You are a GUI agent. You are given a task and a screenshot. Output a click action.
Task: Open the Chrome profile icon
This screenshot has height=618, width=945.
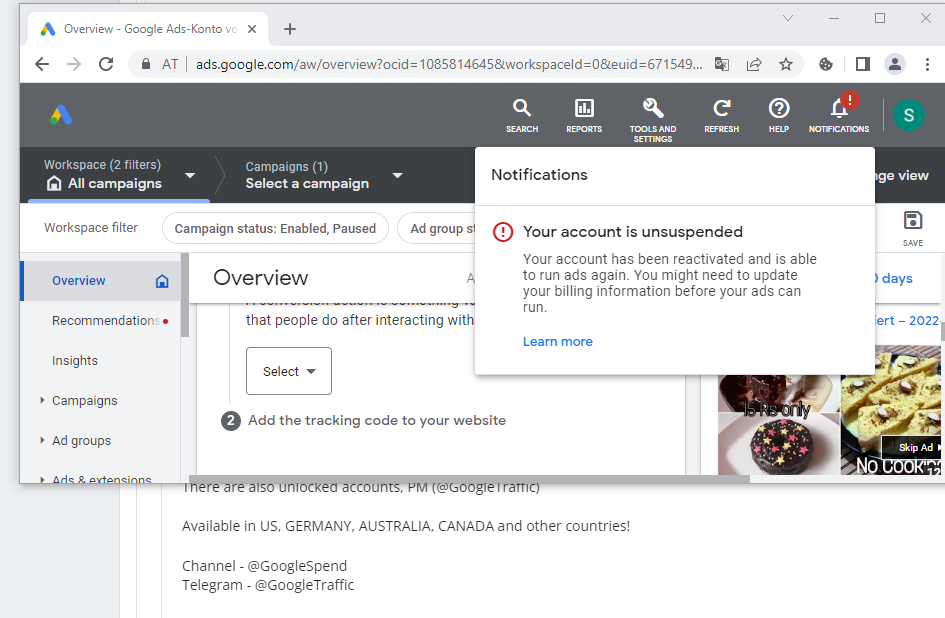coord(895,64)
